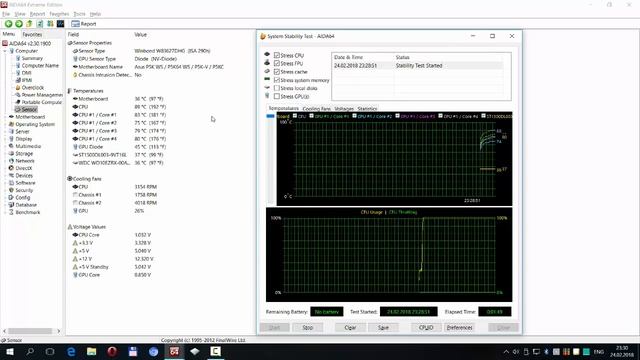Image resolution: width=640 pixels, height=360 pixels.
Task: Open Microsoft Edge from the taskbar
Action: pos(71,351)
